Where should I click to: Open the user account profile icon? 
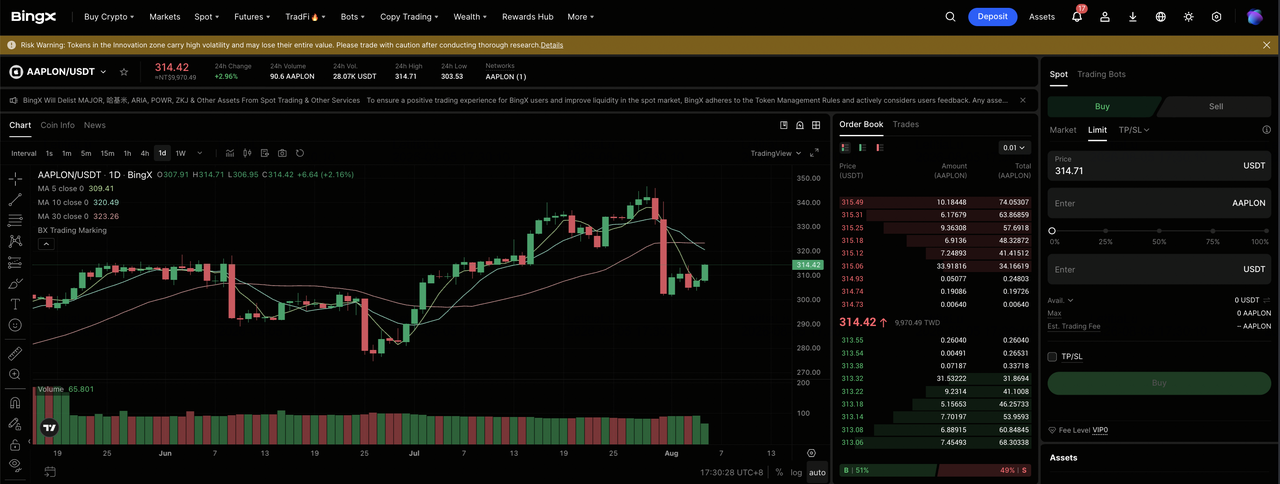[1105, 17]
